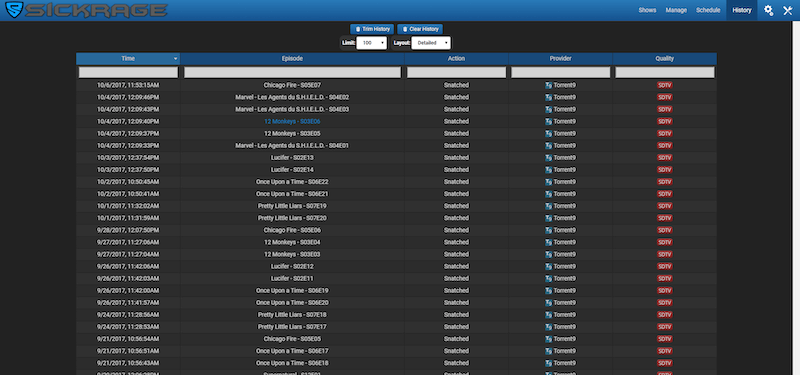Image resolution: width=800 pixels, height=375 pixels.
Task: Focus the Time column filter field
Action: pyautogui.click(x=128, y=72)
